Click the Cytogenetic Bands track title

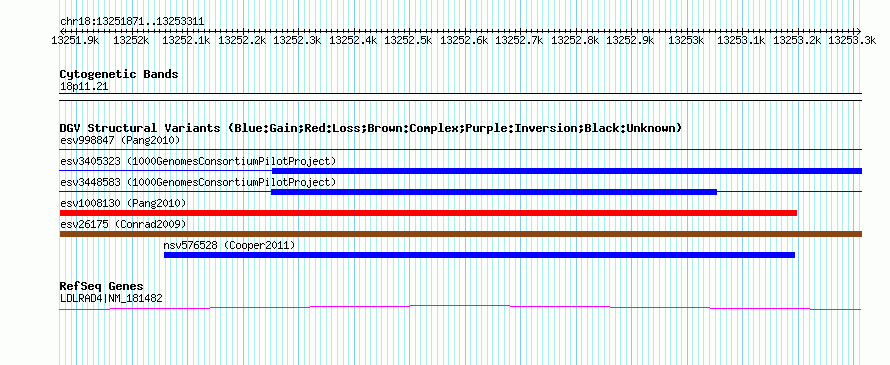click(x=119, y=74)
